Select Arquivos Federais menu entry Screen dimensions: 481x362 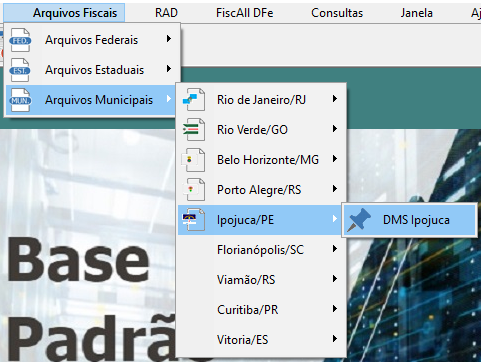[91, 40]
